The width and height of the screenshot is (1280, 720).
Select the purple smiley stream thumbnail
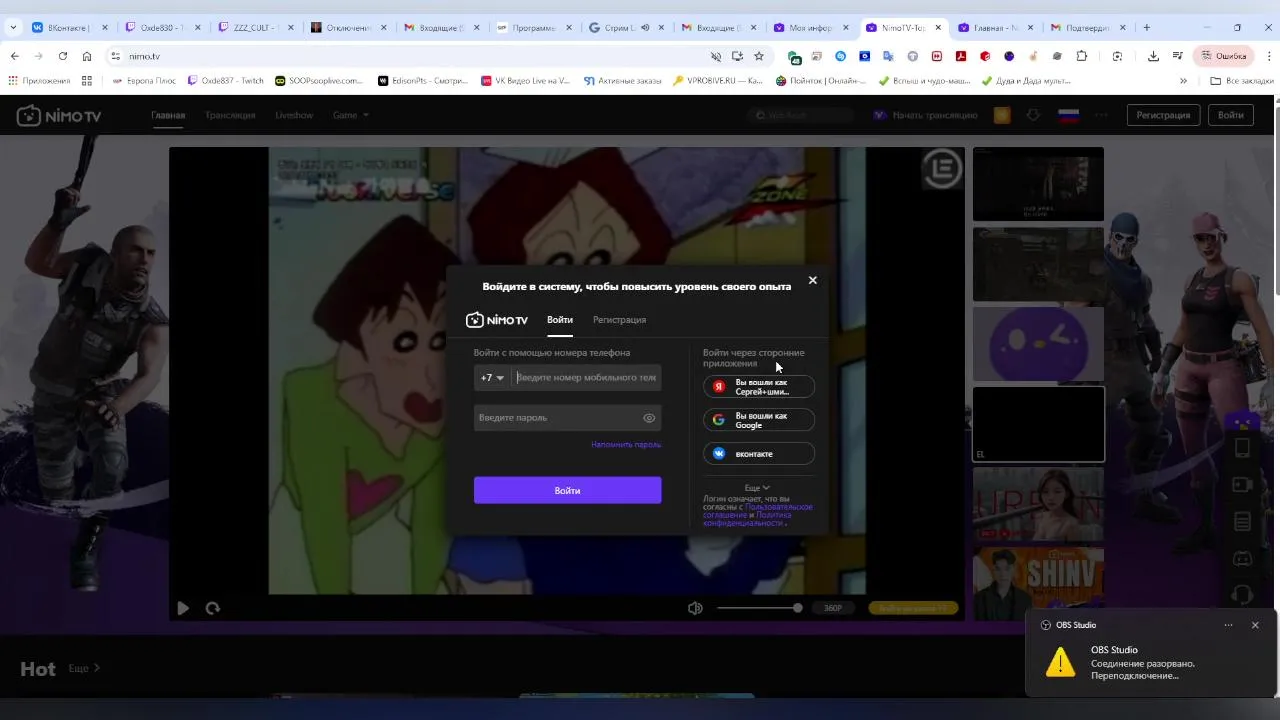[1038, 344]
